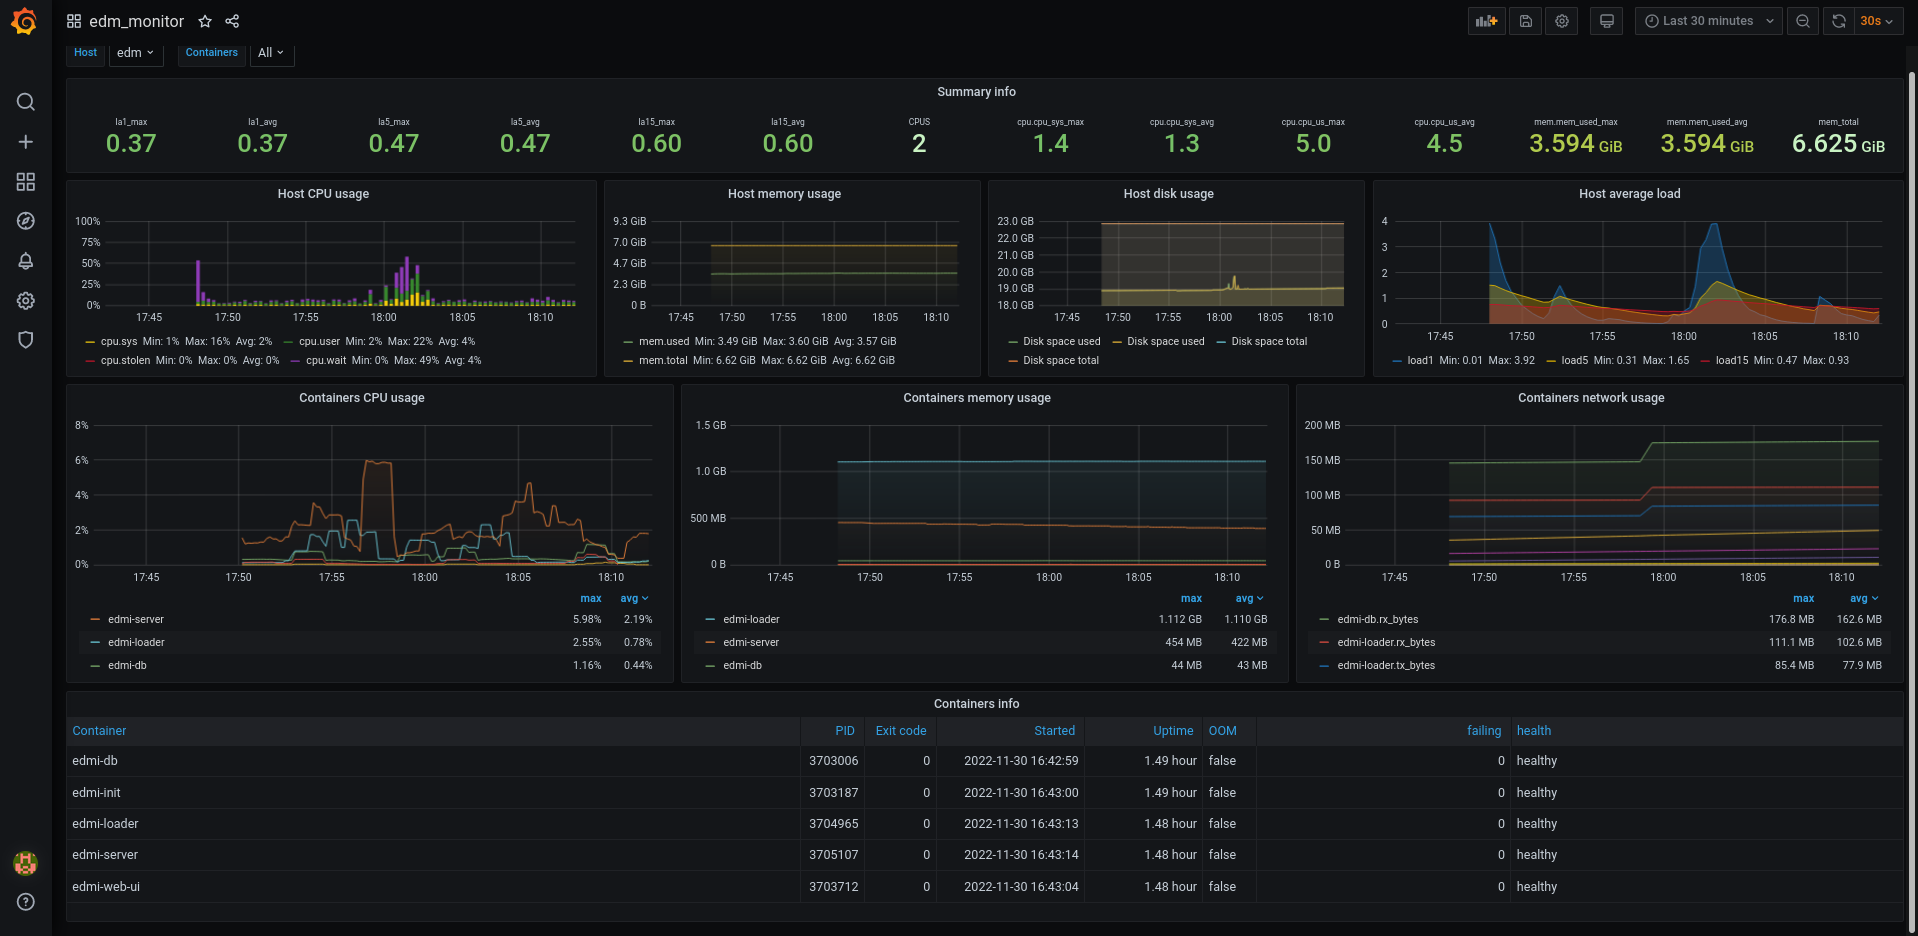Toggle edmi-db.rx_bytes series in network legend
The height and width of the screenshot is (936, 1918).
[x=1377, y=620]
